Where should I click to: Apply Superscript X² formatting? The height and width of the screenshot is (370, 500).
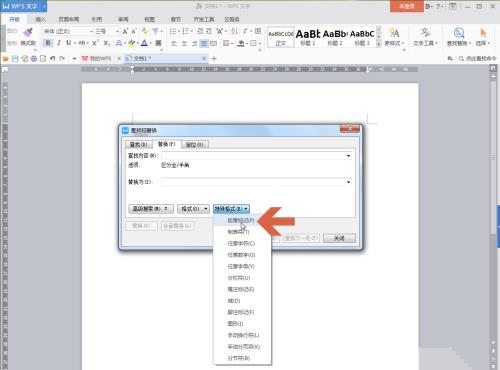pos(95,43)
